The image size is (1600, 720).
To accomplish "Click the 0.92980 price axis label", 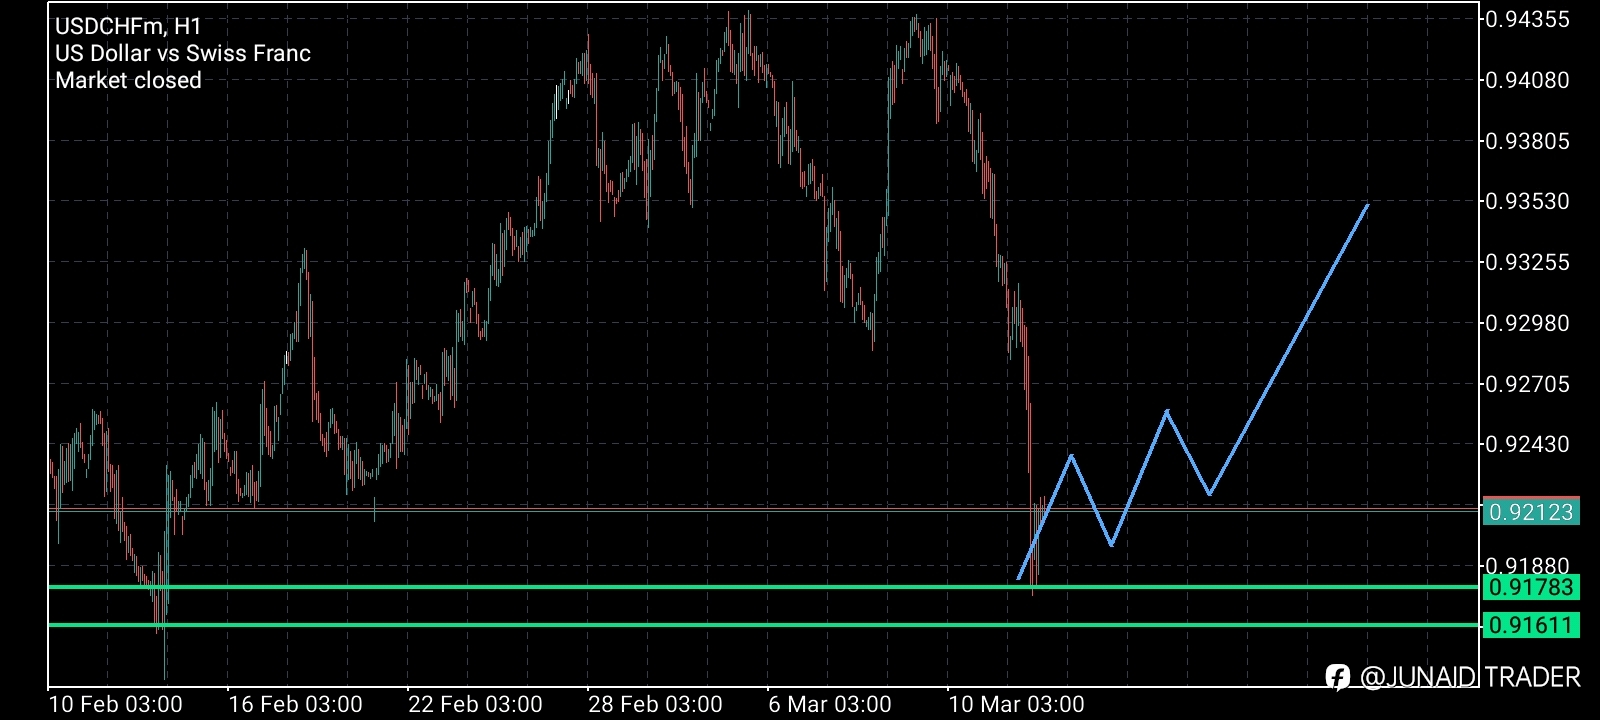I will 1527,323.
